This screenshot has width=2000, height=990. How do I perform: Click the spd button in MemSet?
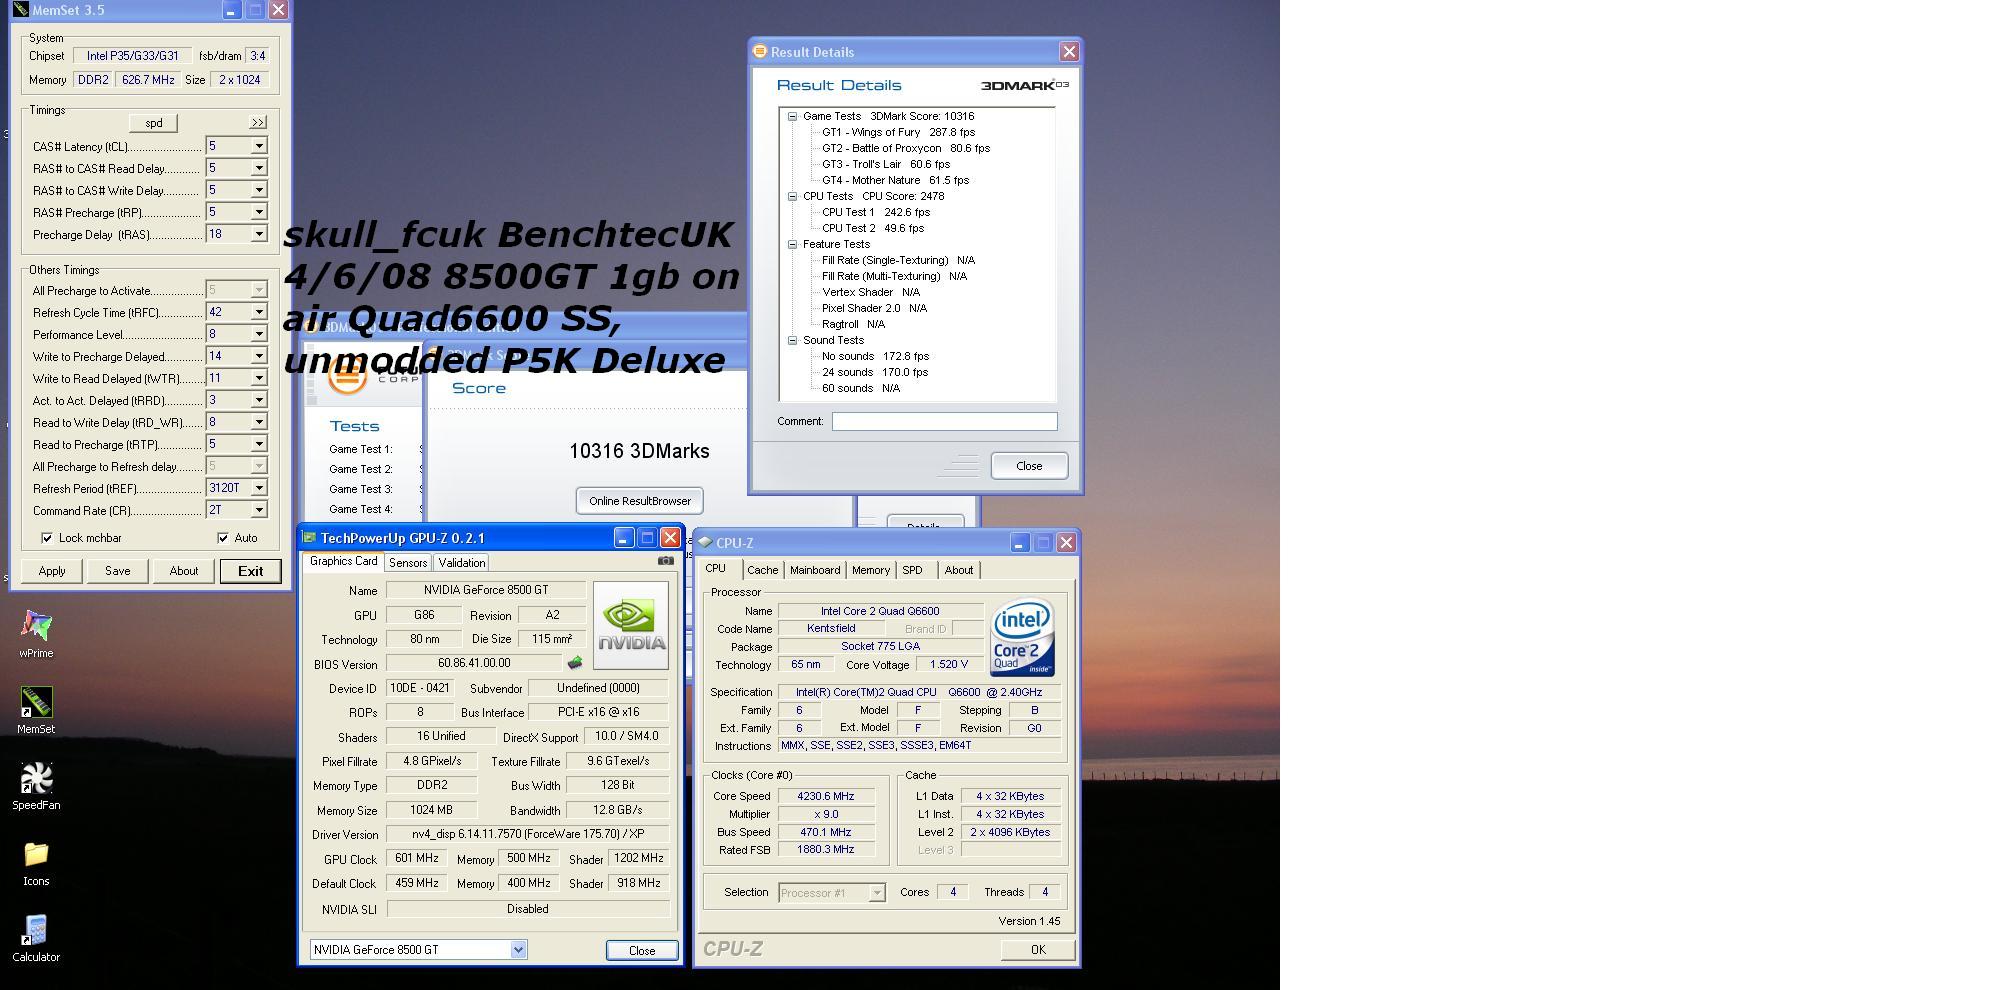154,123
